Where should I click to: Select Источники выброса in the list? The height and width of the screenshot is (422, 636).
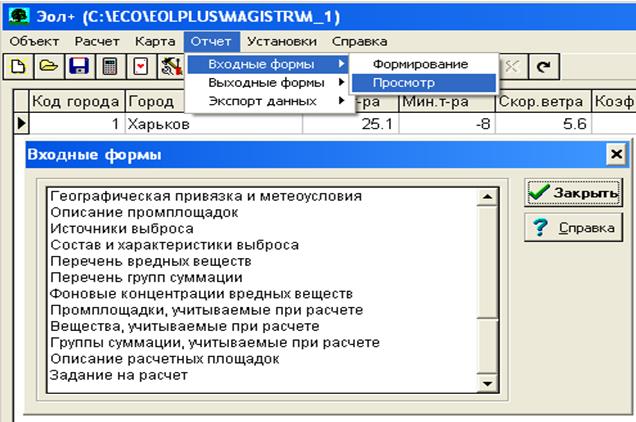tap(120, 229)
